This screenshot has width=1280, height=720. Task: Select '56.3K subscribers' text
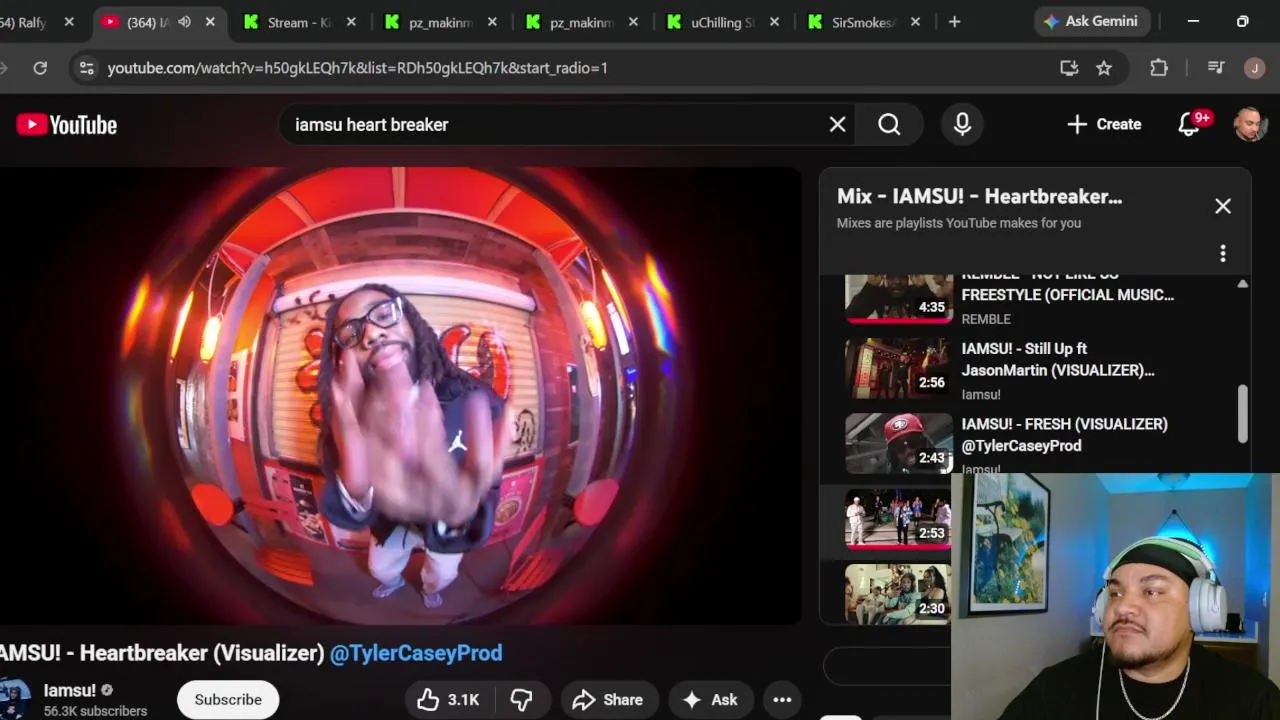(x=95, y=711)
